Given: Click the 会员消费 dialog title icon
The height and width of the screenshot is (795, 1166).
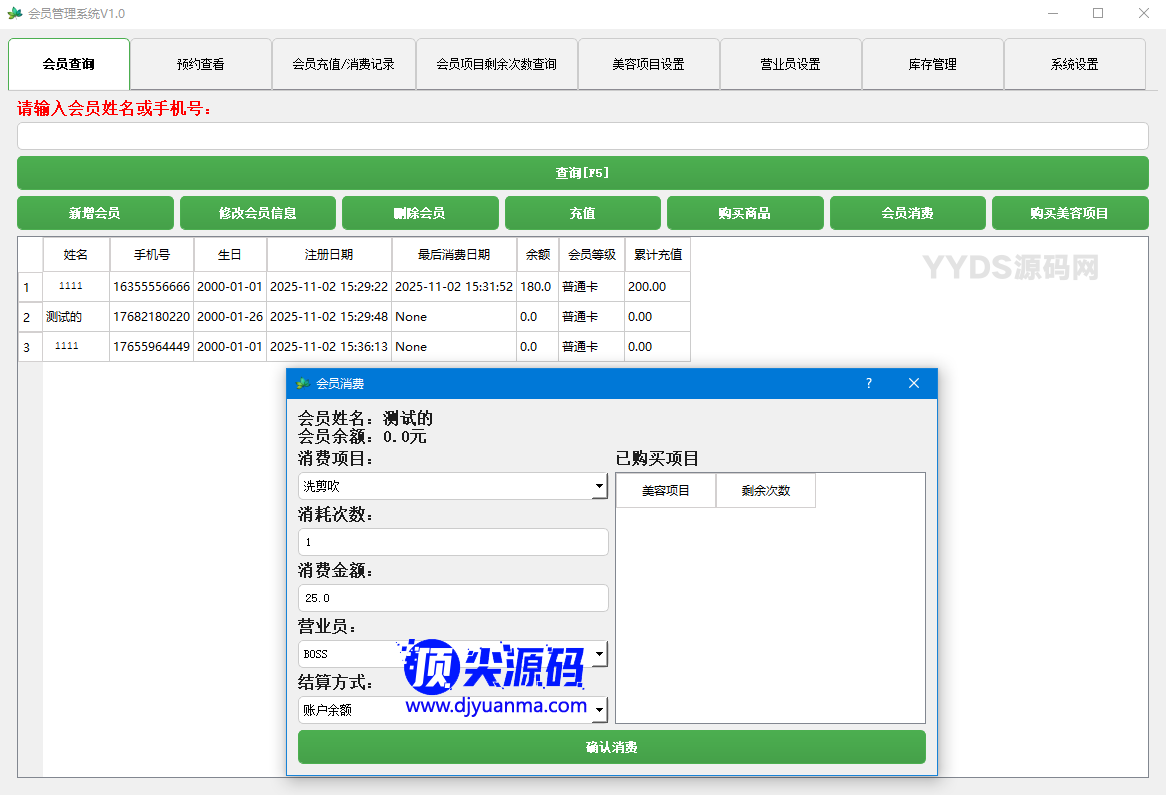Looking at the screenshot, I should click(x=303, y=384).
